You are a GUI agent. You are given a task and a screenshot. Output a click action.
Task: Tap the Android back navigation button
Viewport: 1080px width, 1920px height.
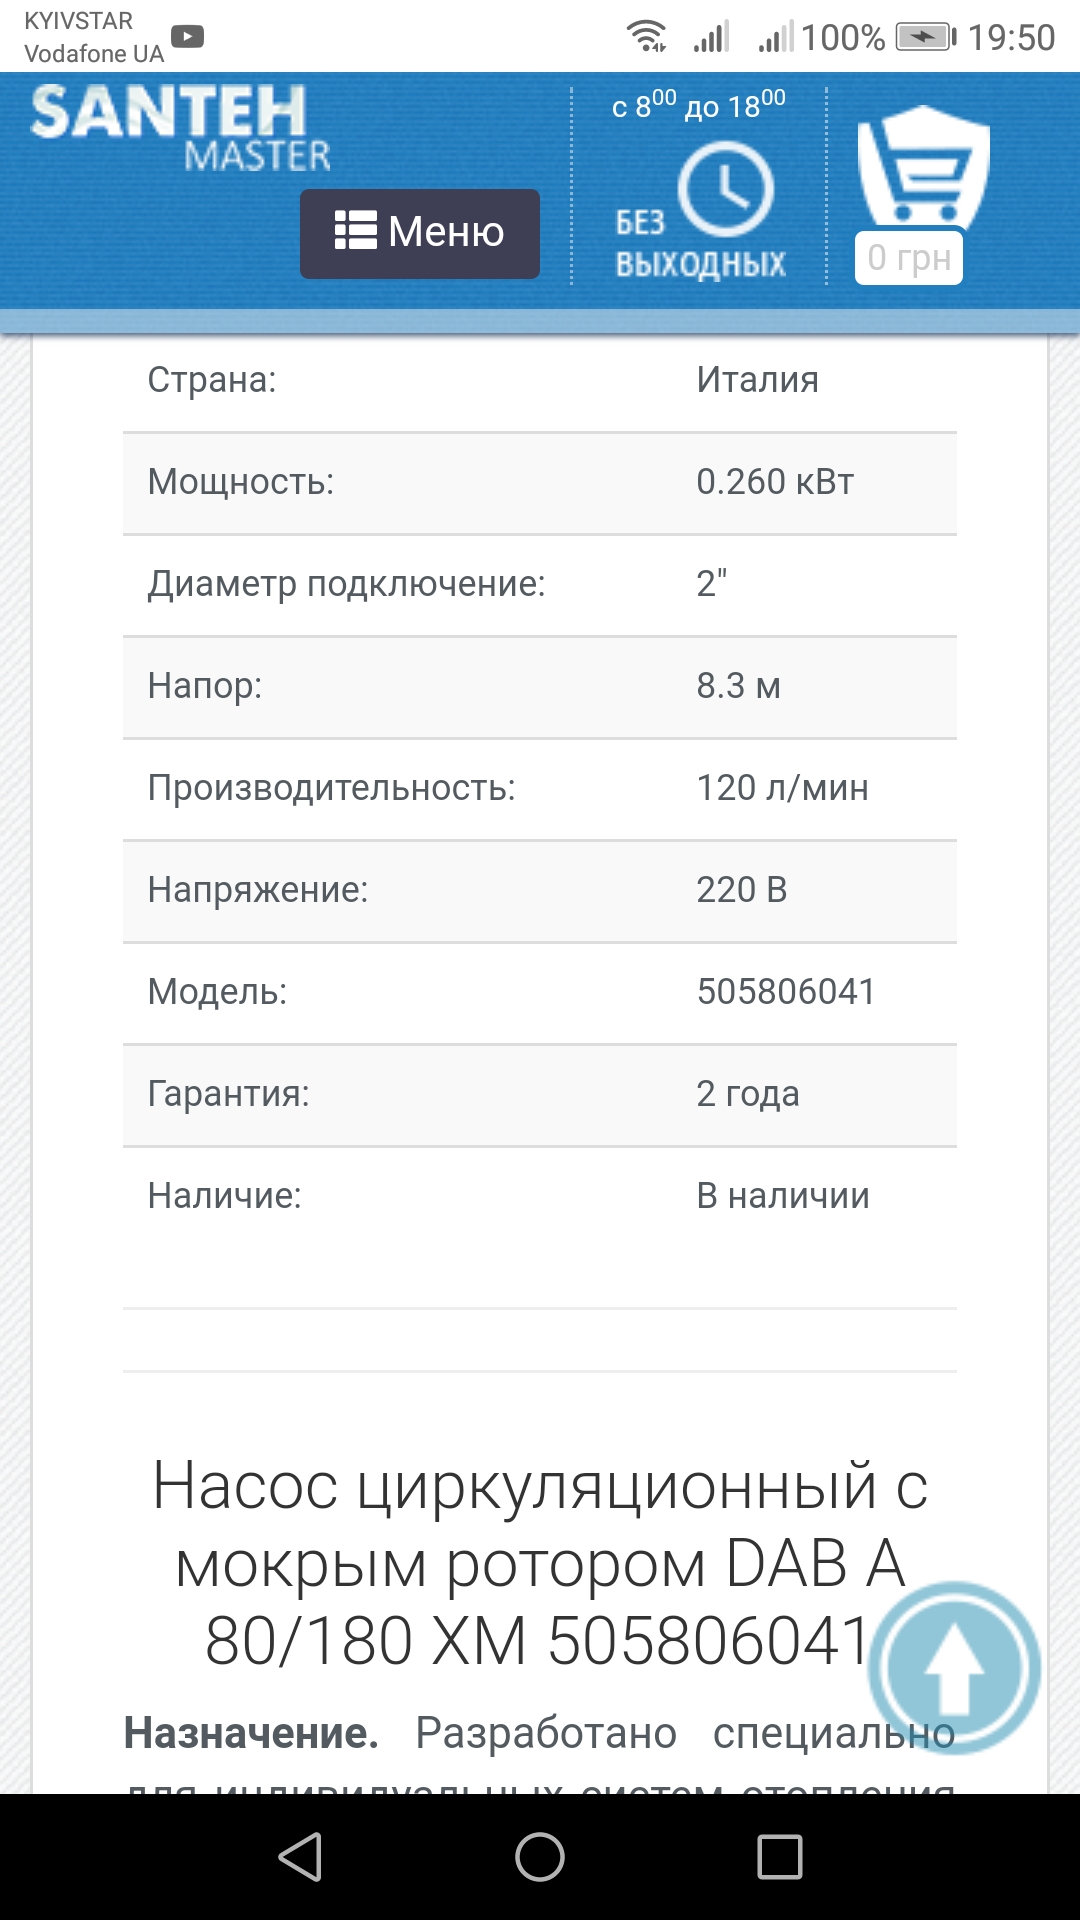pos(300,1857)
